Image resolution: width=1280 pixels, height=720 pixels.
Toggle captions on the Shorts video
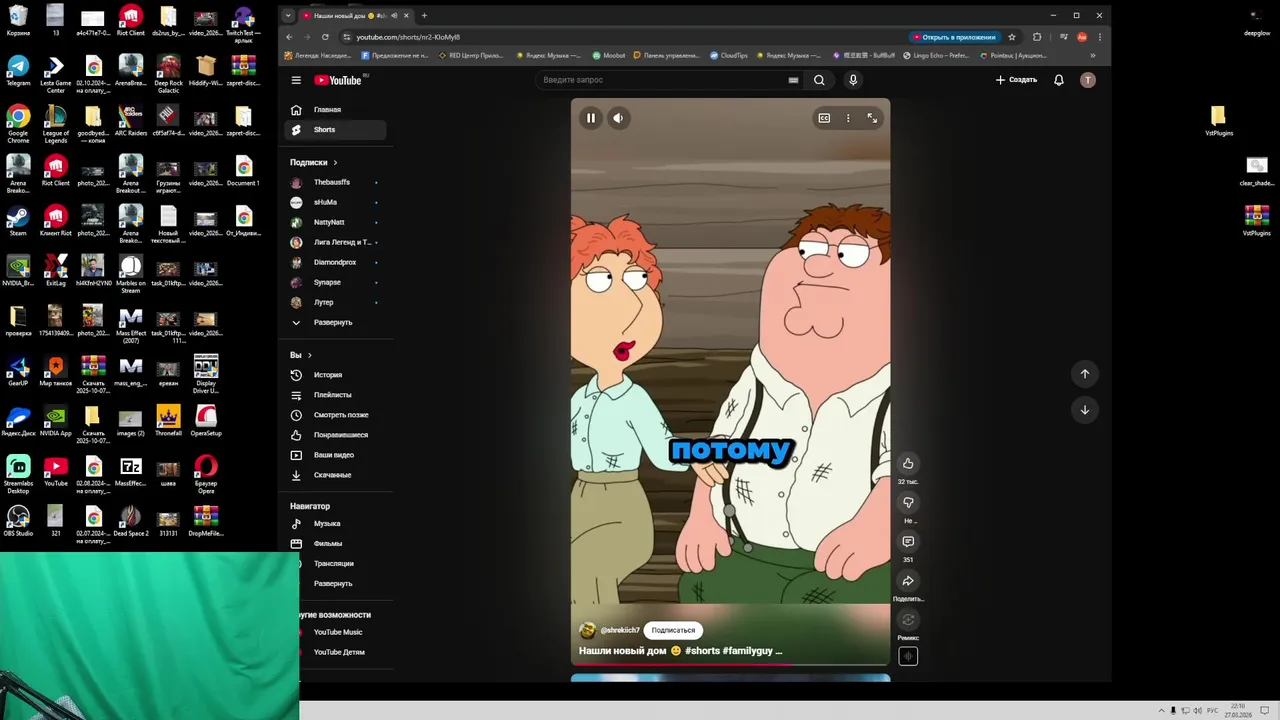tap(824, 118)
